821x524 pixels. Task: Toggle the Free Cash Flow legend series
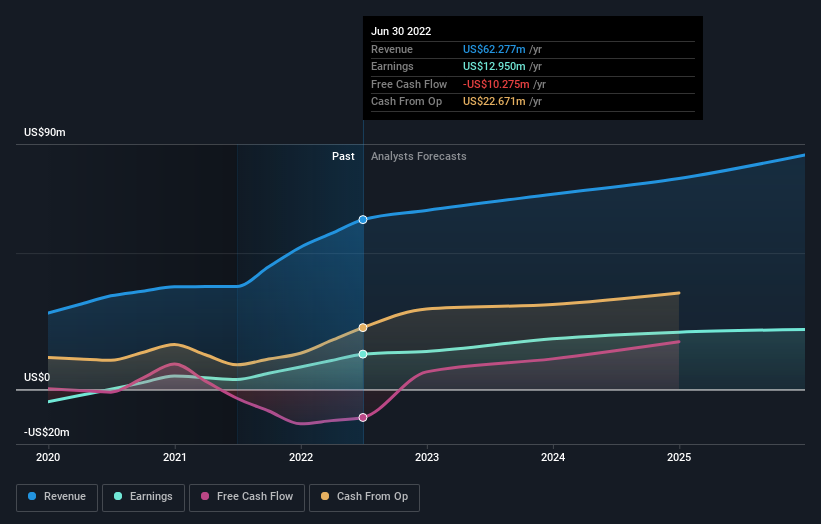(247, 497)
